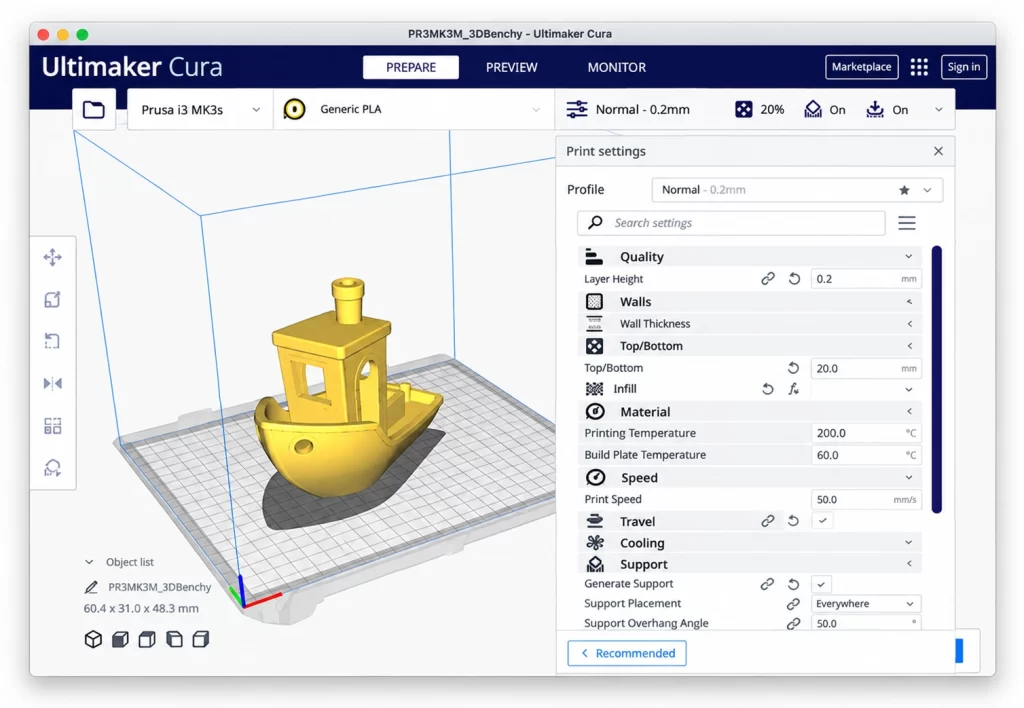1024x708 pixels.
Task: Toggle the Generate Support checkbox
Action: tap(822, 584)
